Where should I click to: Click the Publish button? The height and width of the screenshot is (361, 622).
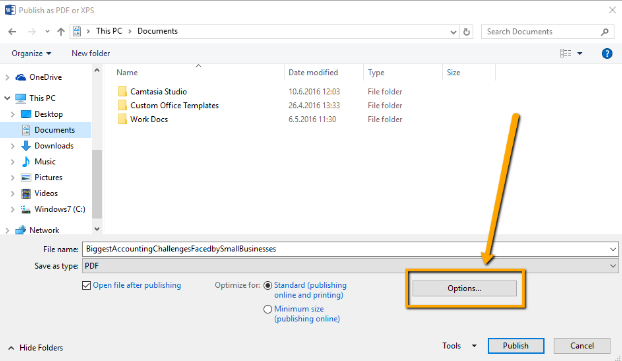[516, 346]
